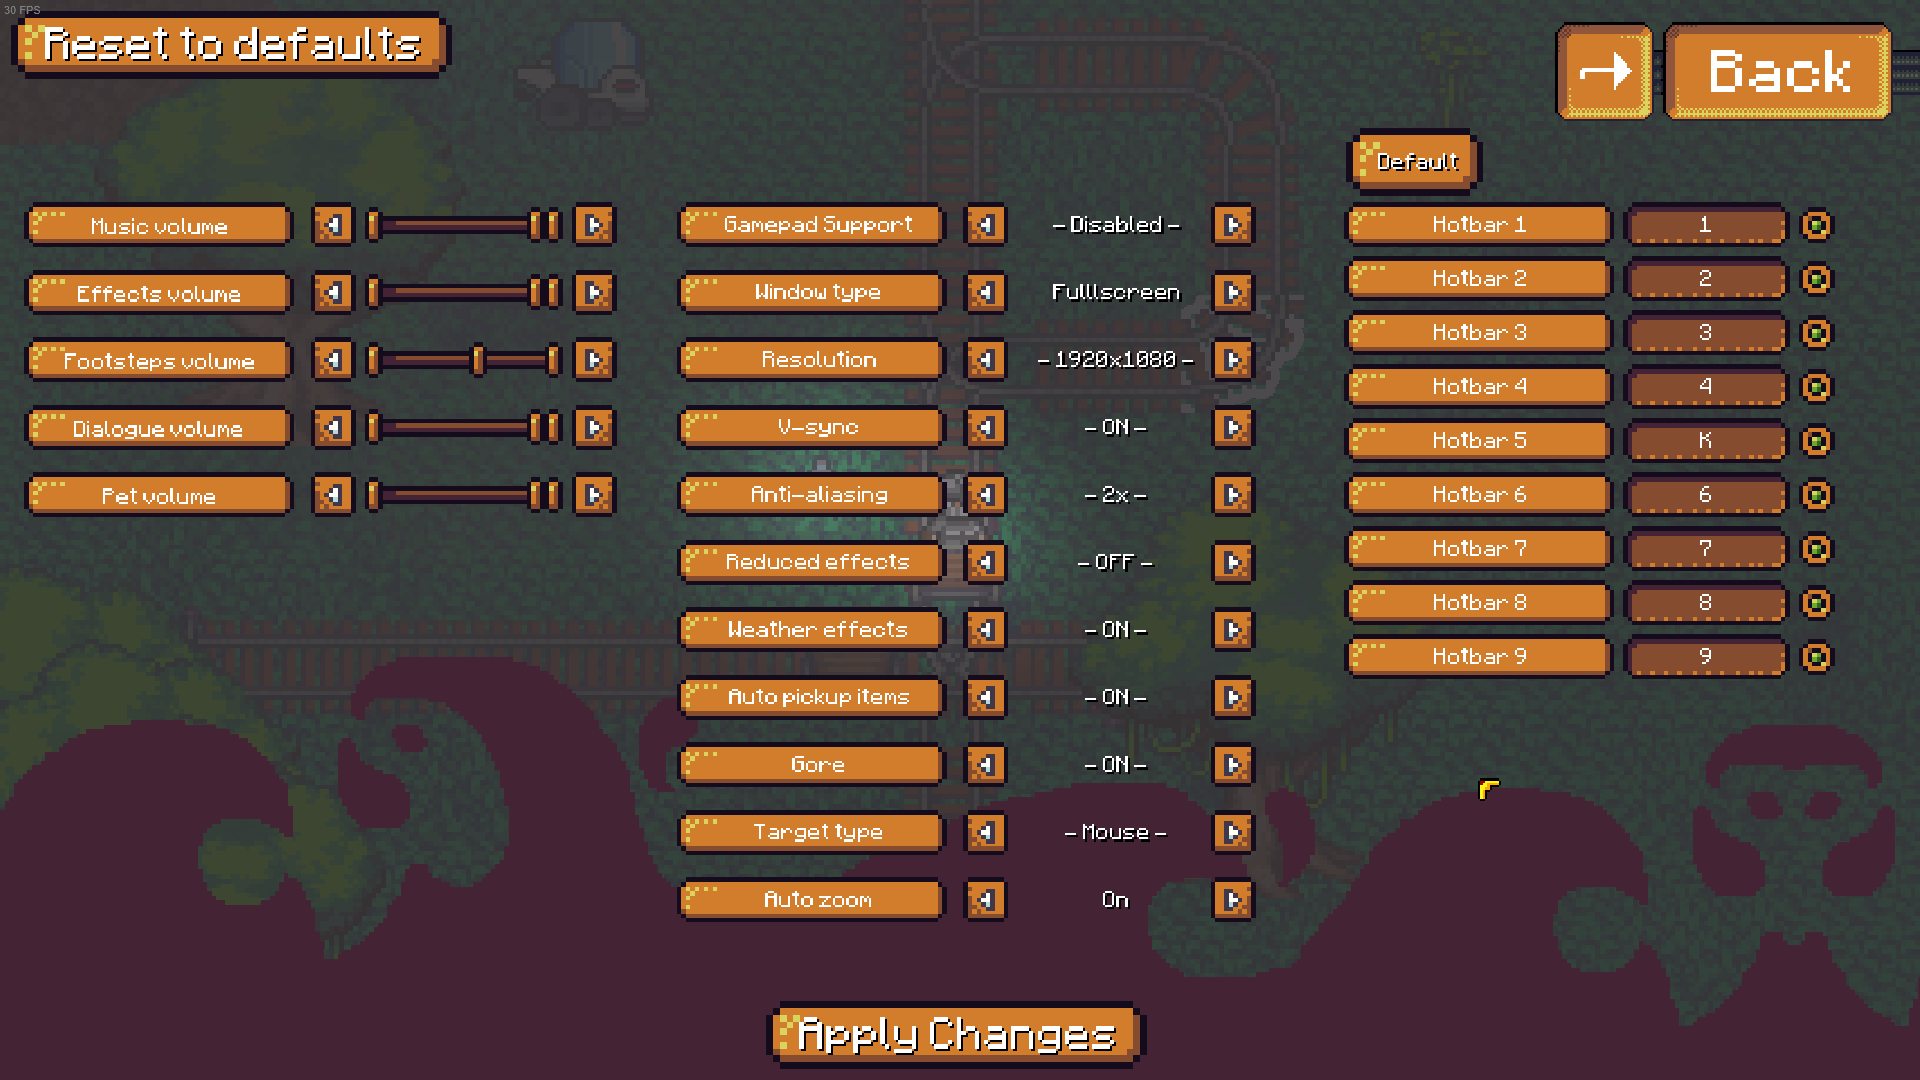This screenshot has width=1920, height=1080.
Task: Click the Hotbar 9 reset circle icon
Action: 1816,657
